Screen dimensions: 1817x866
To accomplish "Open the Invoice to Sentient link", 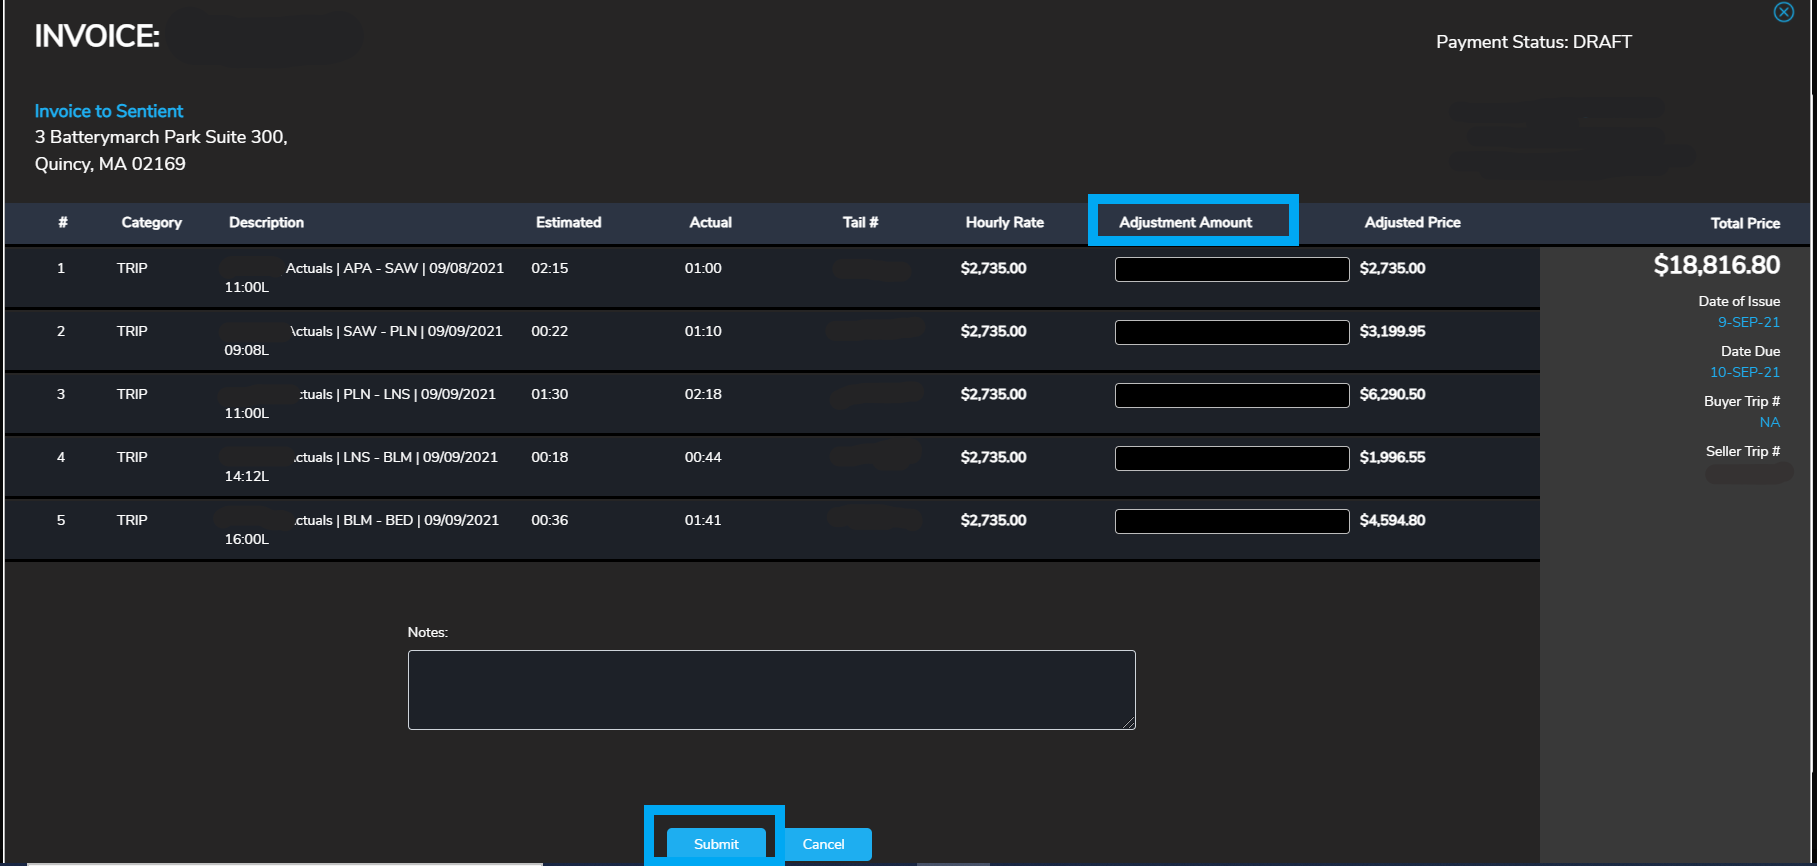I will coord(109,111).
